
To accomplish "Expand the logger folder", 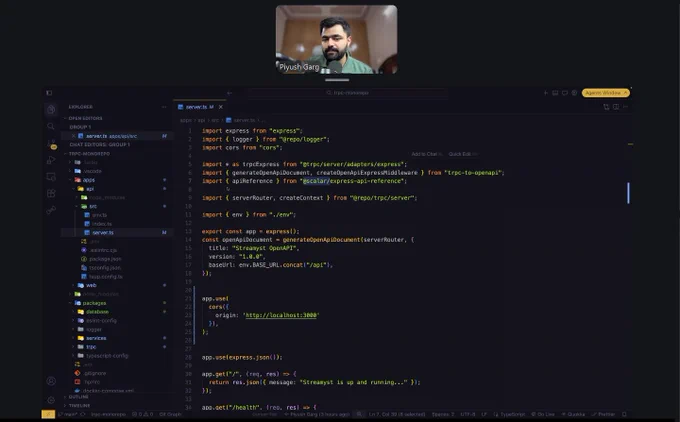I will (94, 329).
